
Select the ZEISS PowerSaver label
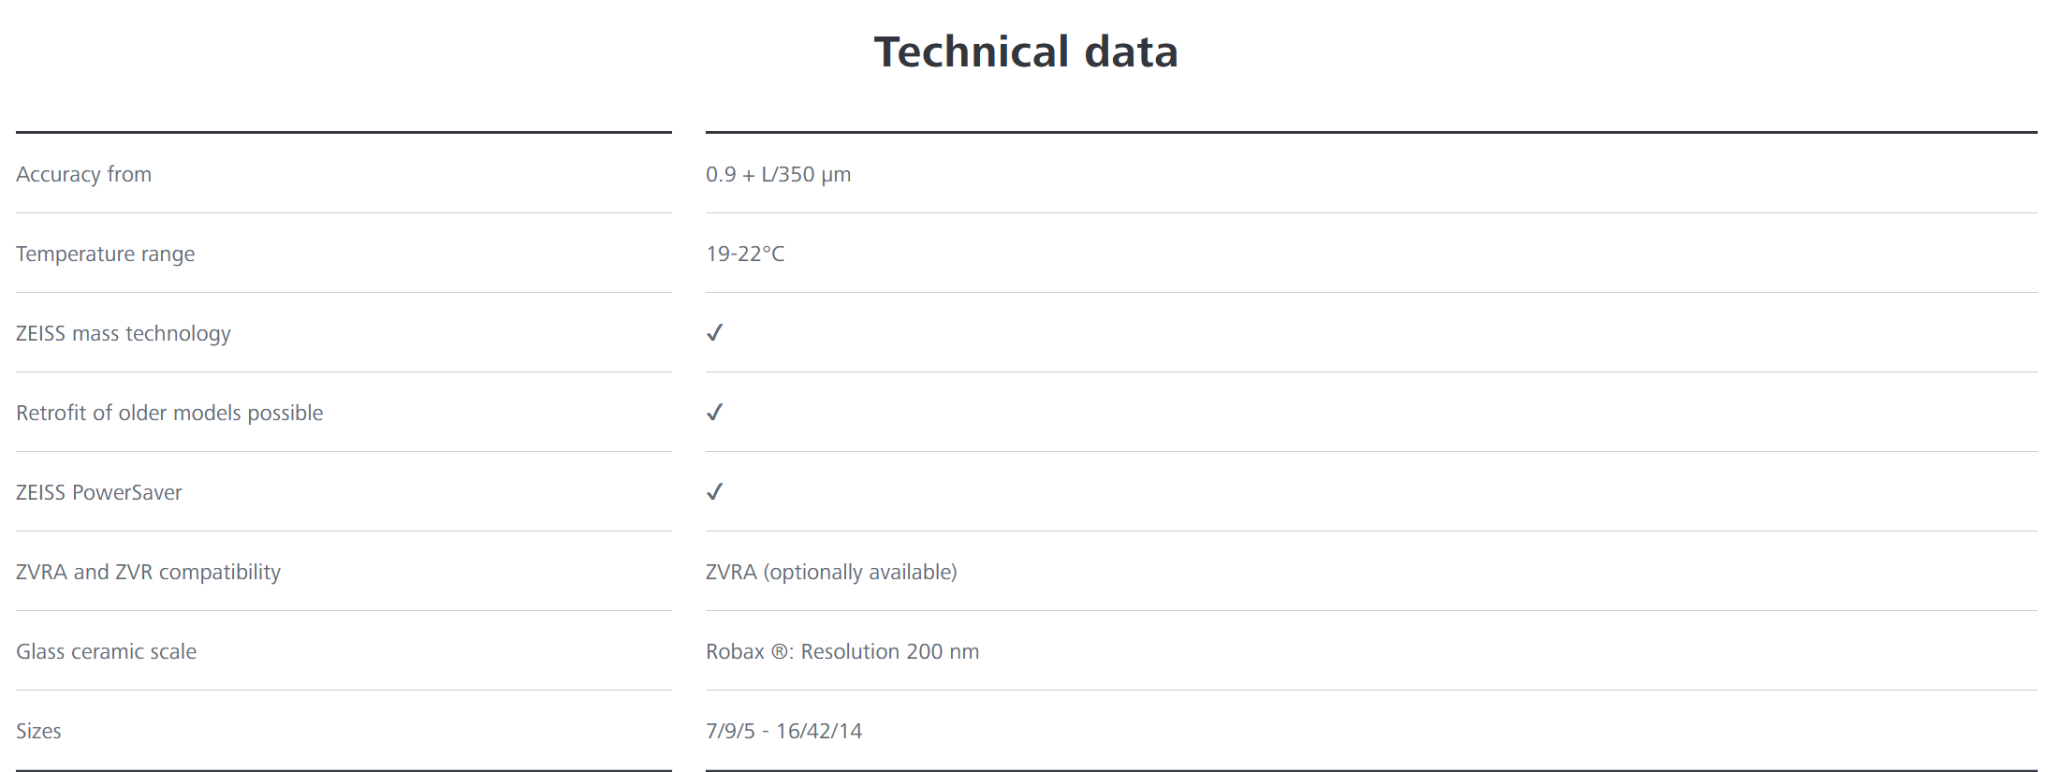tap(99, 492)
